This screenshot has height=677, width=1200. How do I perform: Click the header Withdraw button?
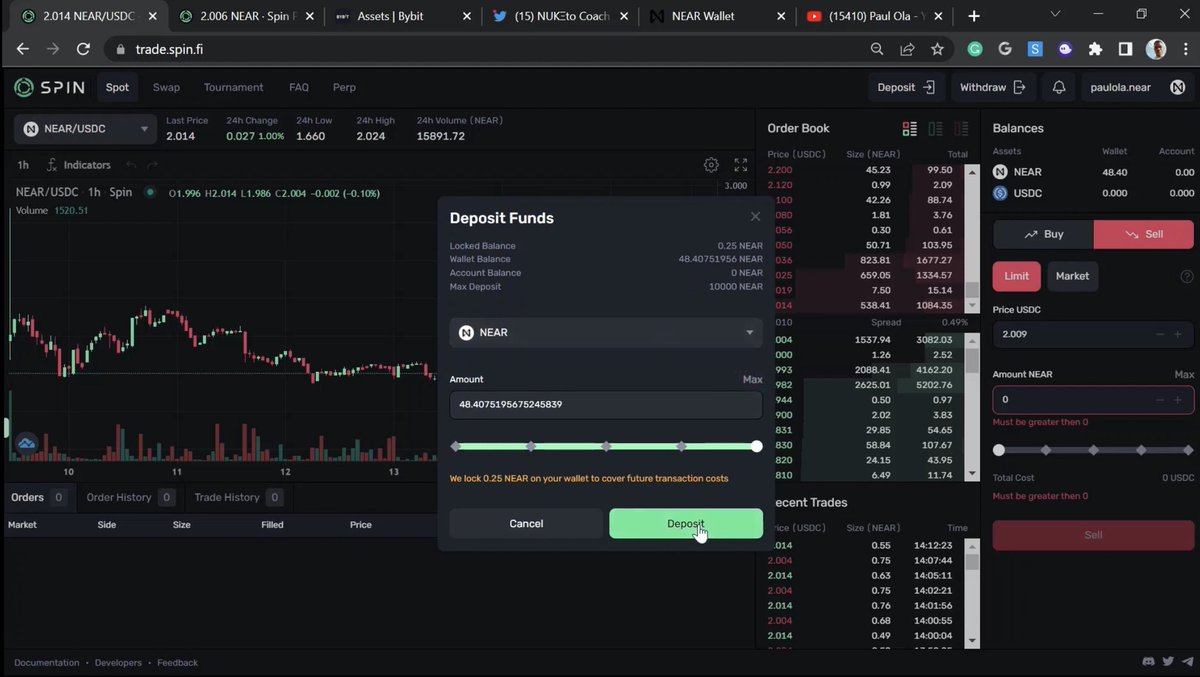[993, 87]
